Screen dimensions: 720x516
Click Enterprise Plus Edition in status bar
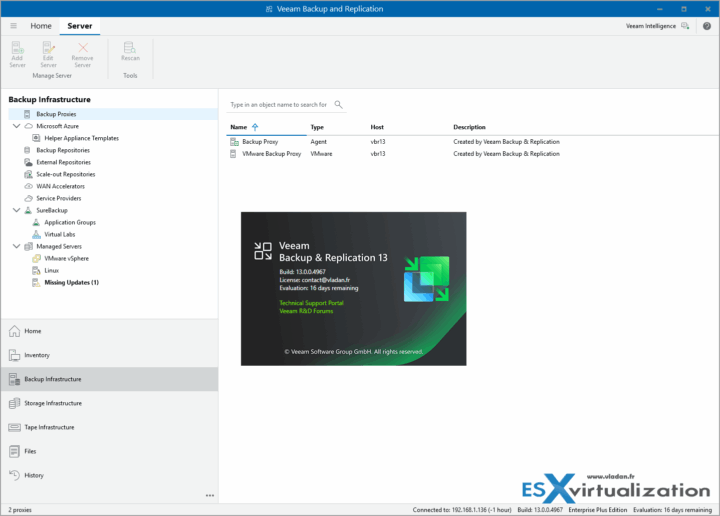click(x=597, y=510)
